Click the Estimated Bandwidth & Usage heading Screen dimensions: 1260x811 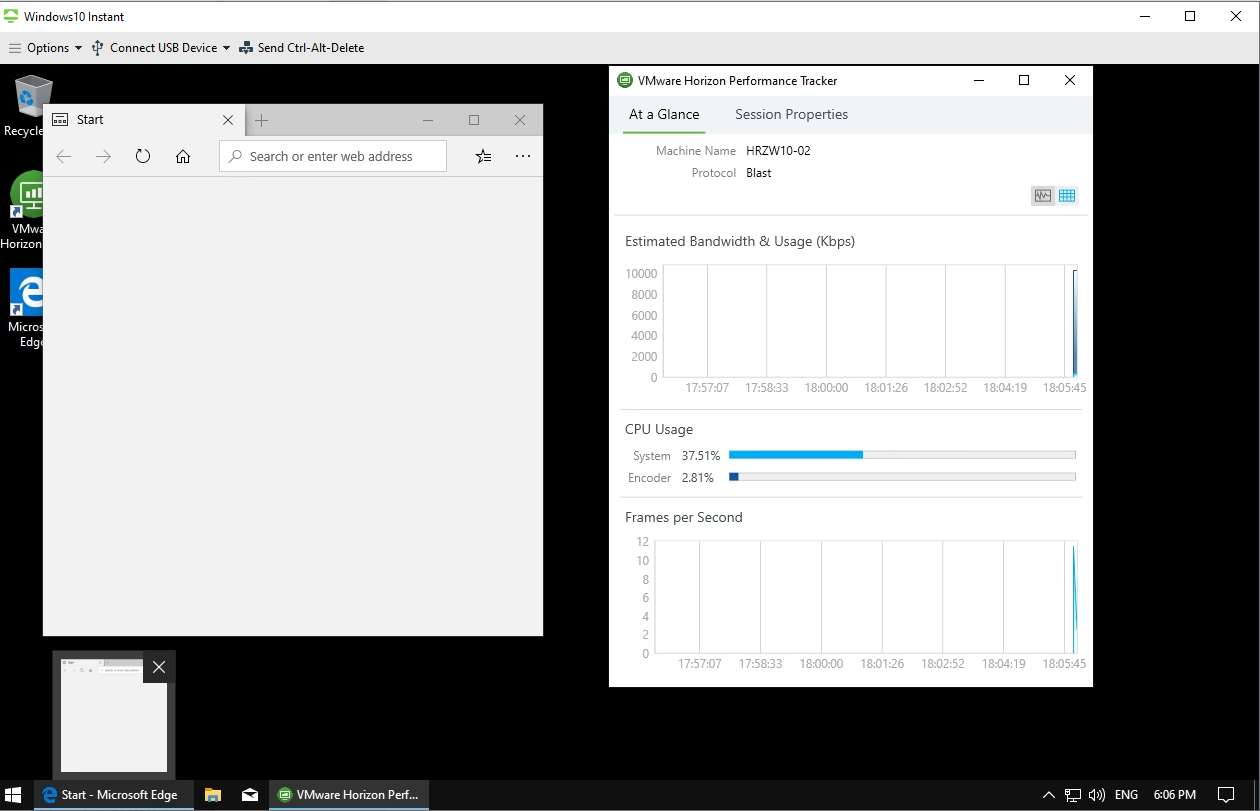click(x=740, y=241)
